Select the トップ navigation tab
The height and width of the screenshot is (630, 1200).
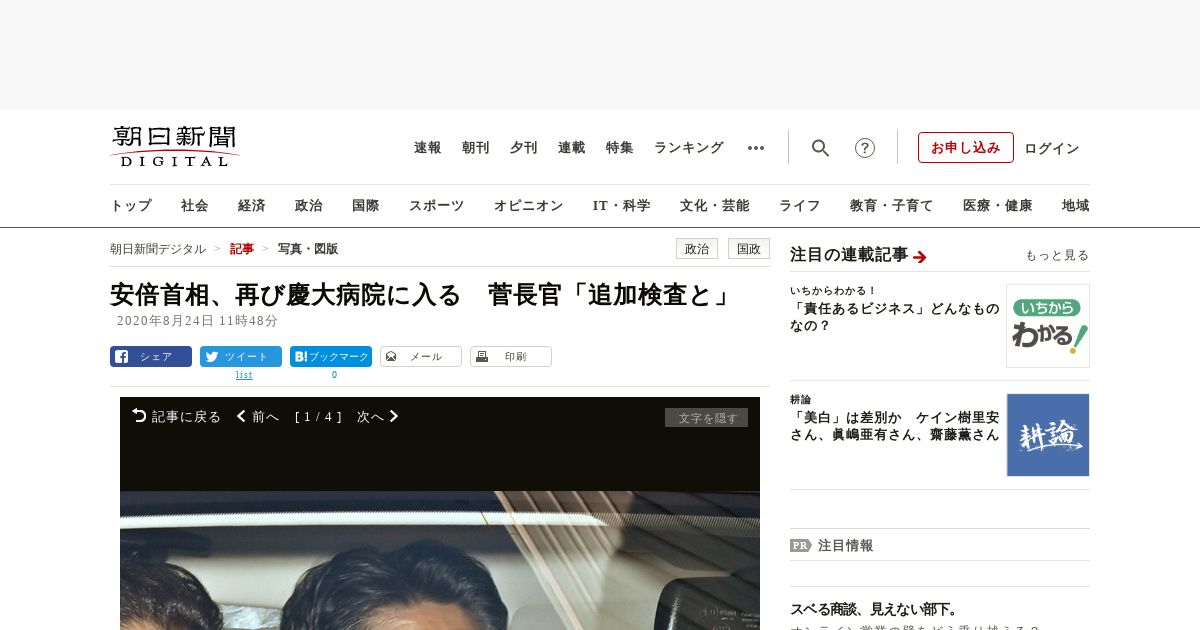(x=131, y=205)
